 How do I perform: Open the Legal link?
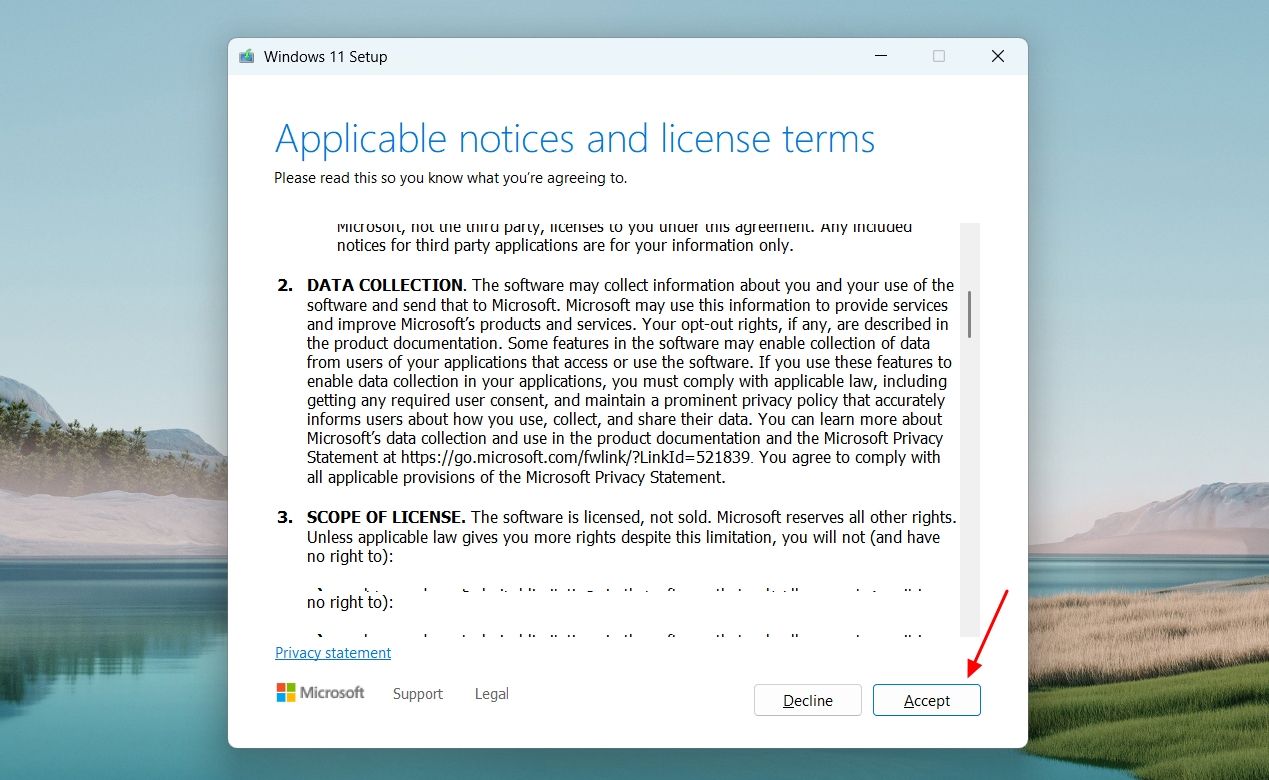[491, 694]
